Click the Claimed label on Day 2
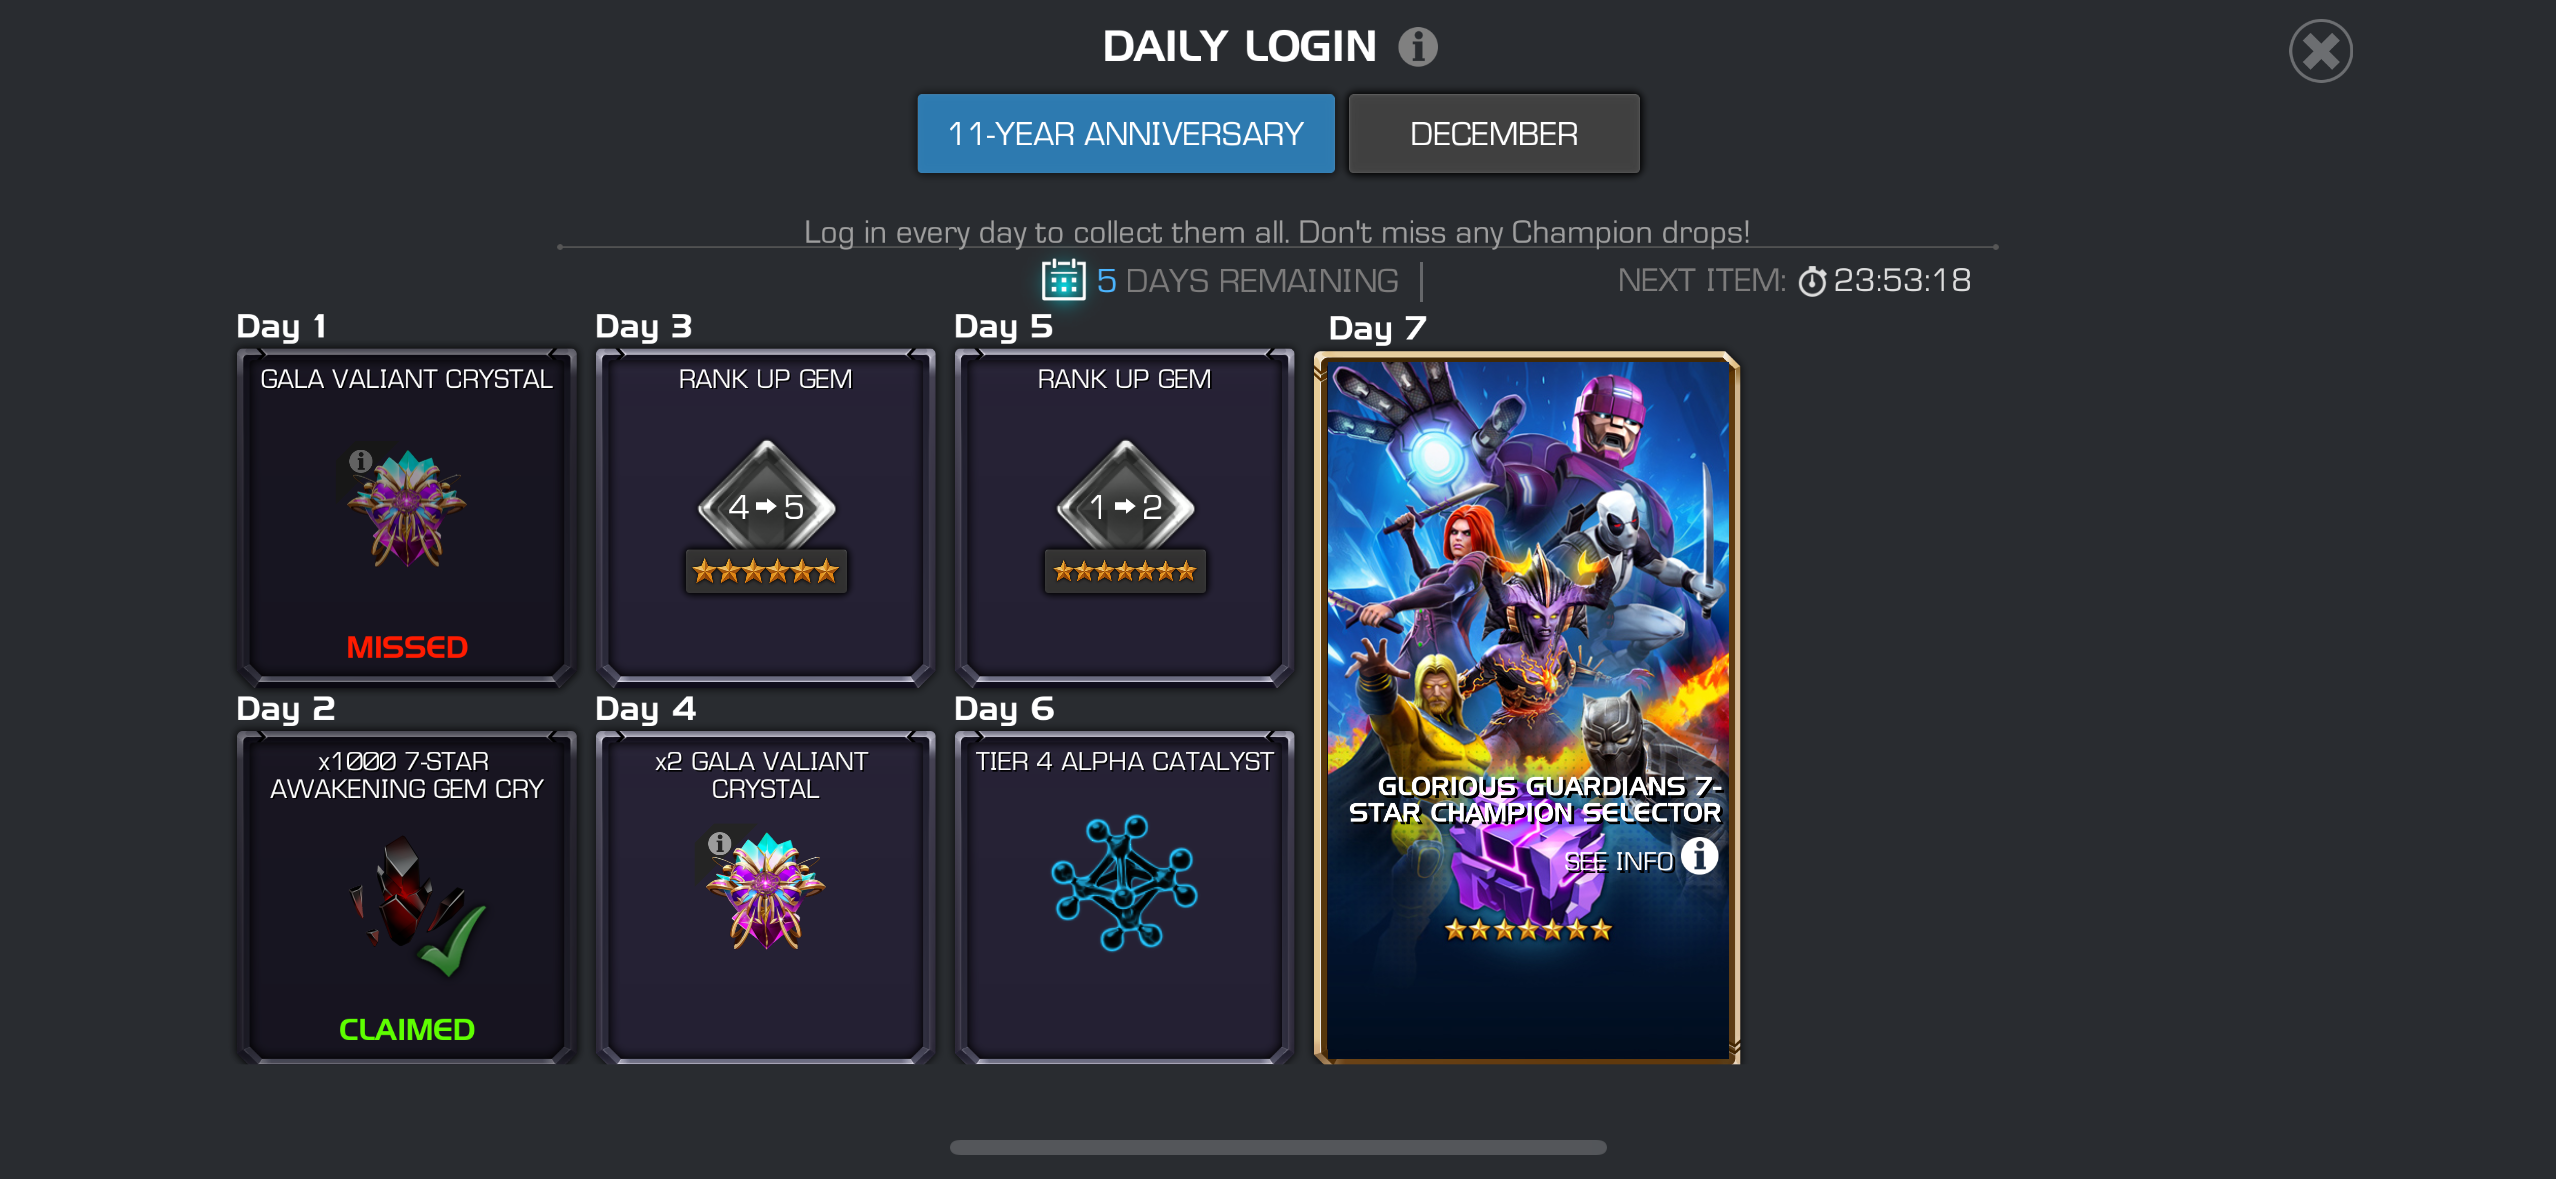The image size is (2556, 1179). point(406,1029)
